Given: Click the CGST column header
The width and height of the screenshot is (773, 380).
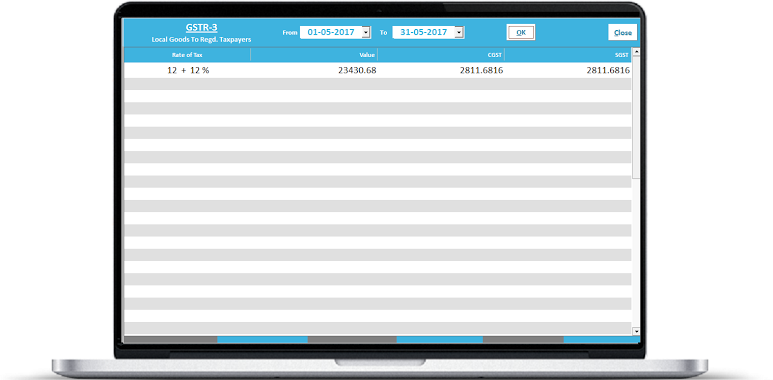Looking at the screenshot, I should coord(441,55).
